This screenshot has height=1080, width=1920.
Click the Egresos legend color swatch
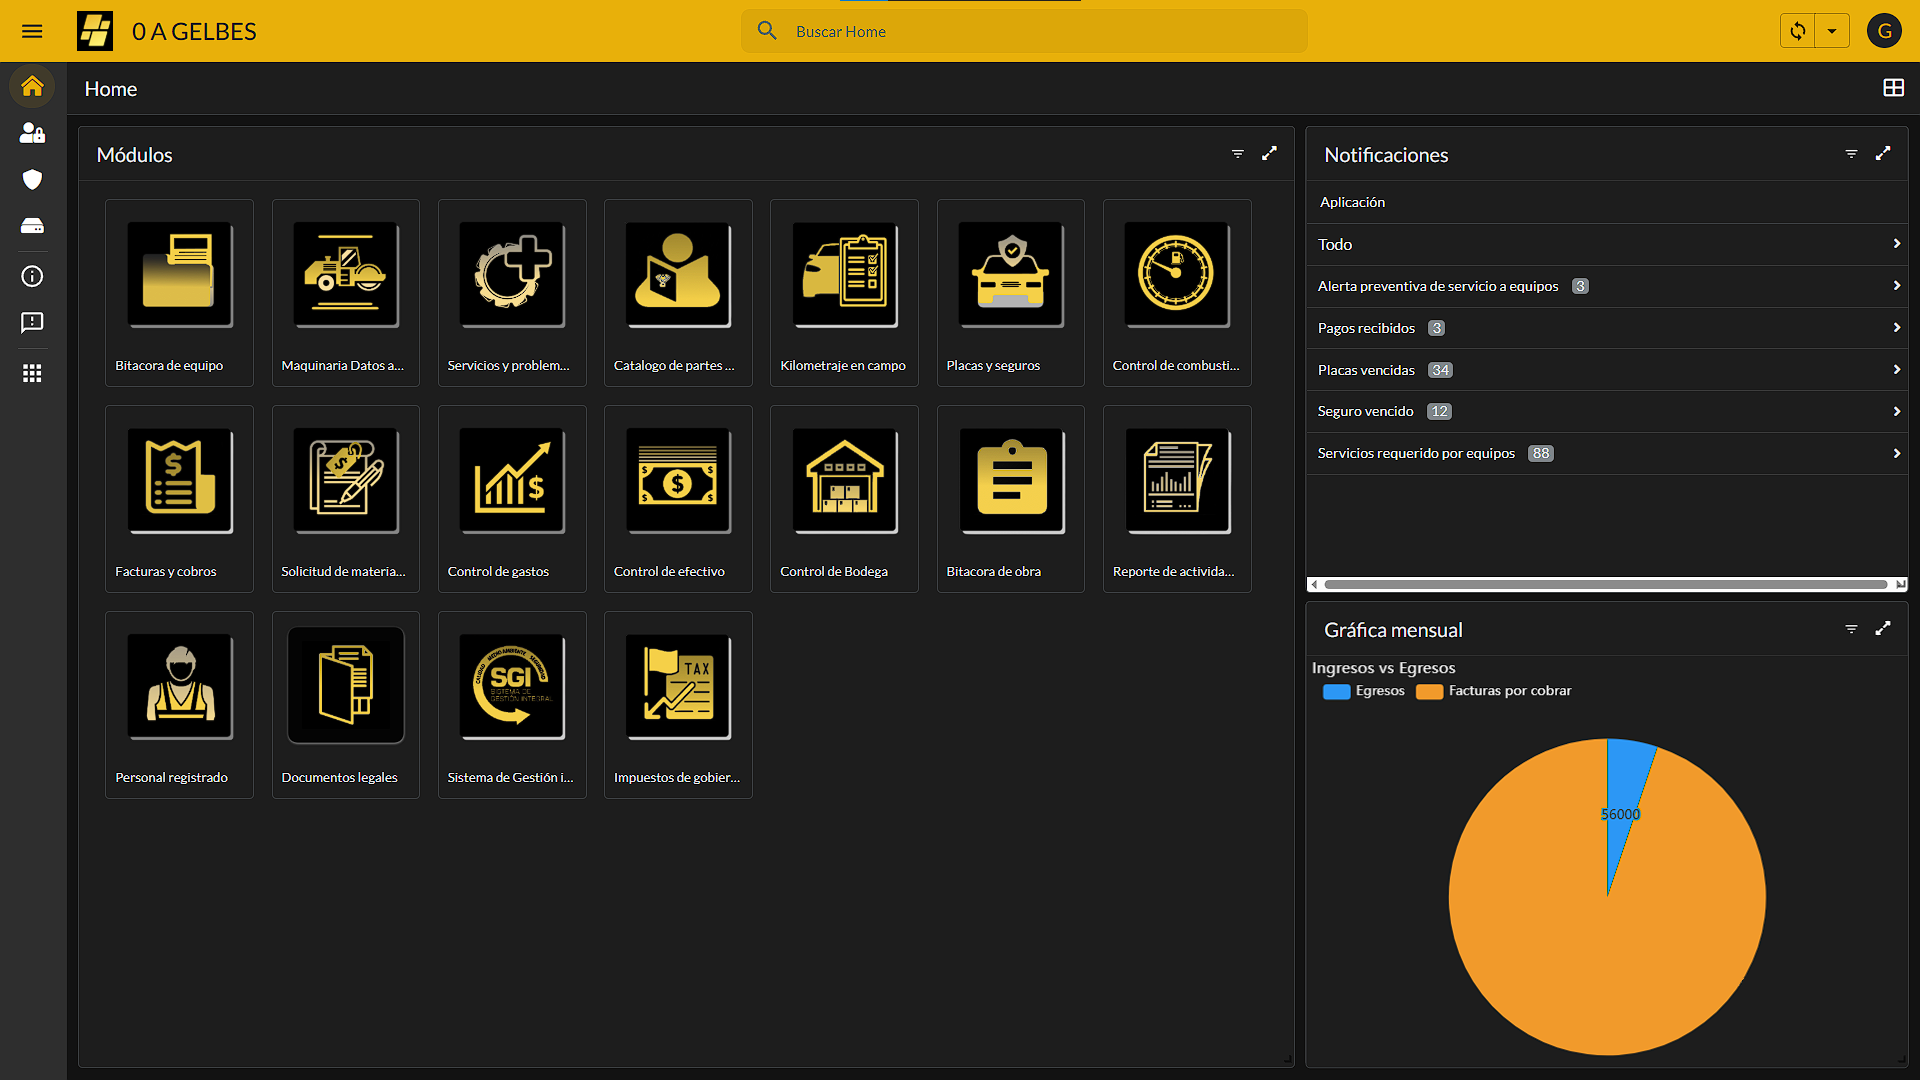pyautogui.click(x=1337, y=691)
